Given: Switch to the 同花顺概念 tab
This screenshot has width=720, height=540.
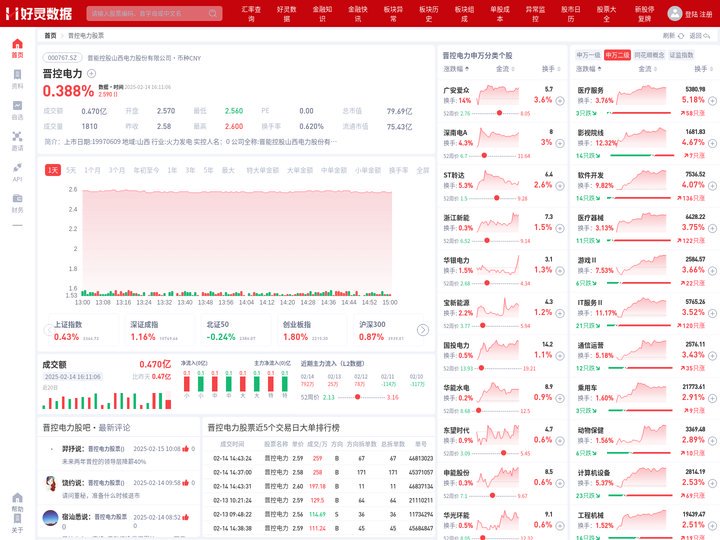Looking at the screenshot, I should [x=649, y=55].
